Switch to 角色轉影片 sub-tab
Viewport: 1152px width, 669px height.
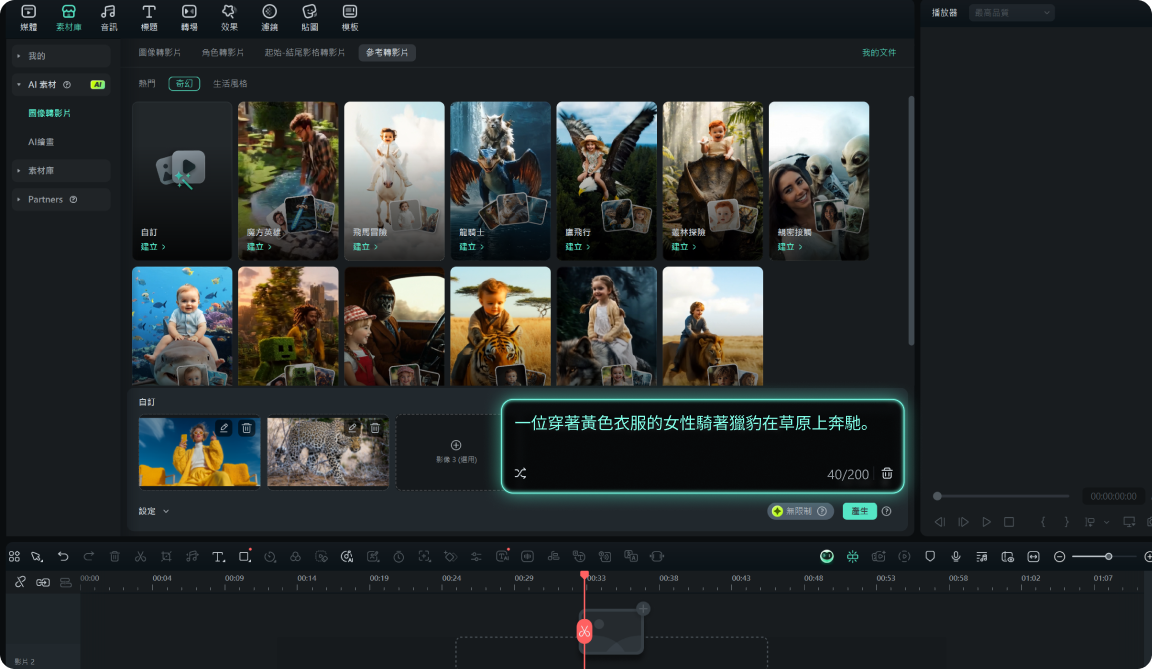pyautogui.click(x=223, y=53)
